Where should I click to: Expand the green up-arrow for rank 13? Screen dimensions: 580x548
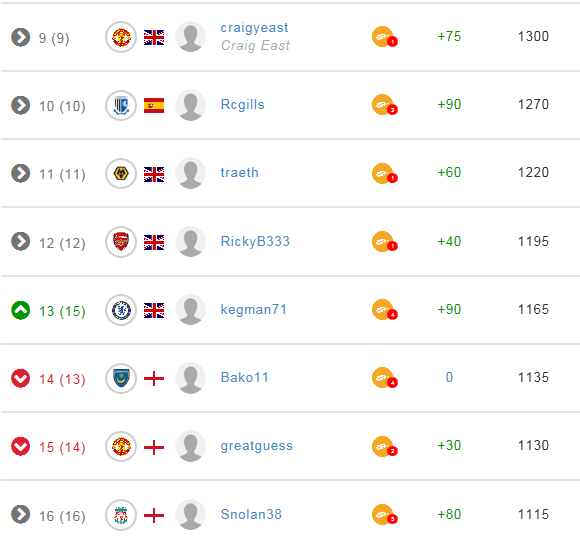20,310
